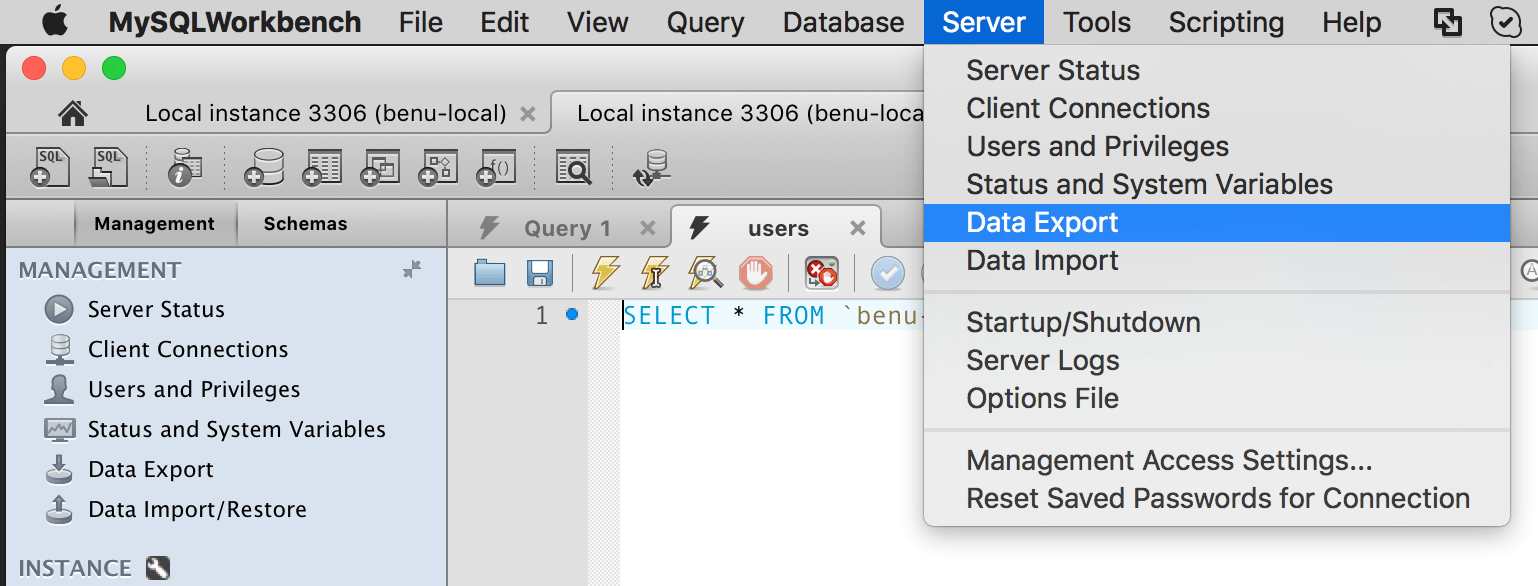Close the users query tab
This screenshot has height=586, width=1538.
pos(857,228)
